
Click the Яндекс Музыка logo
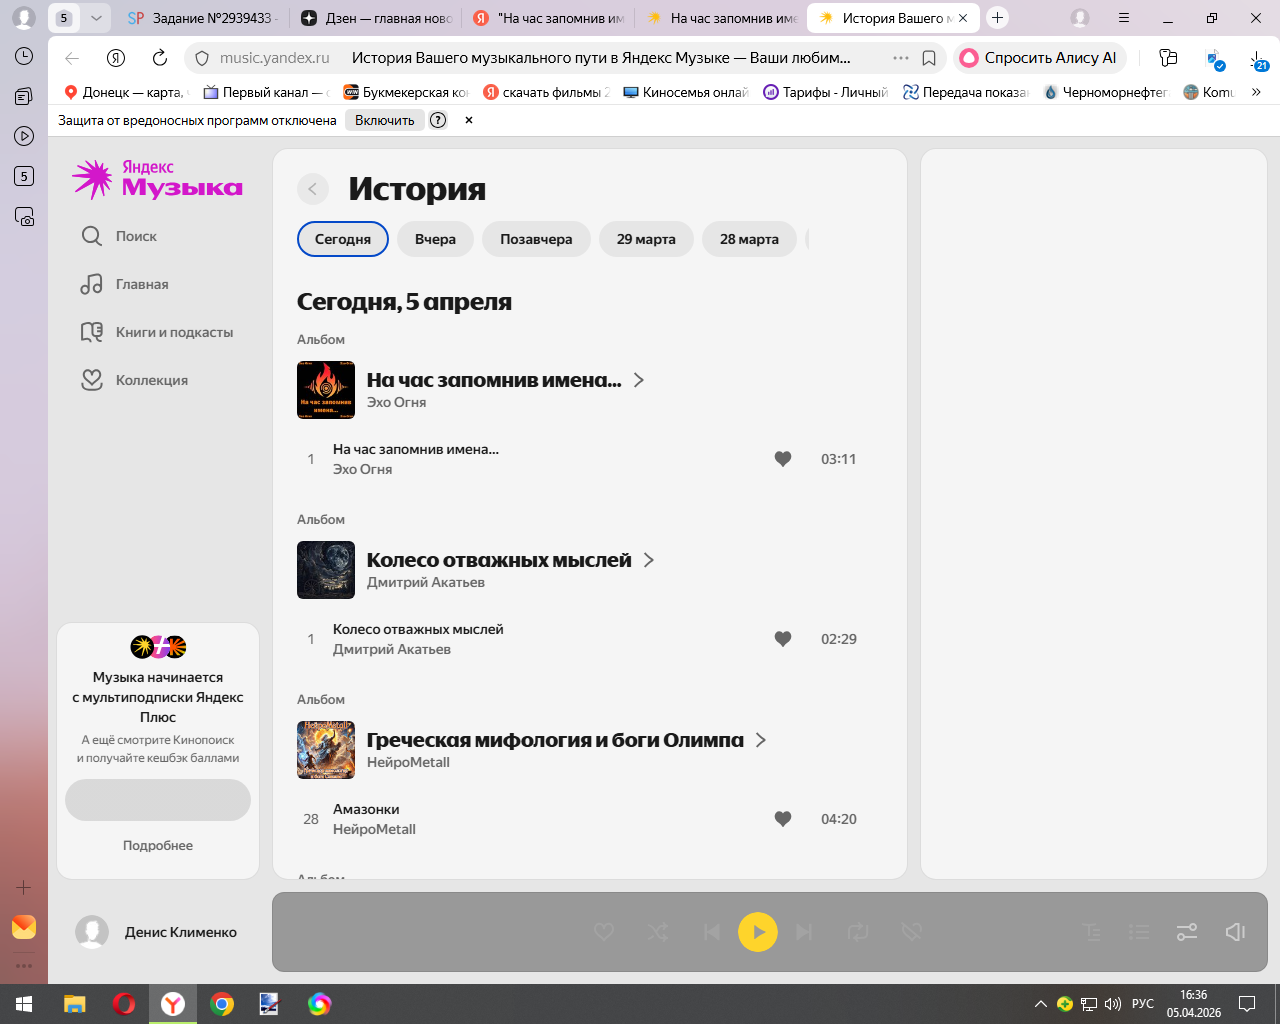[157, 179]
